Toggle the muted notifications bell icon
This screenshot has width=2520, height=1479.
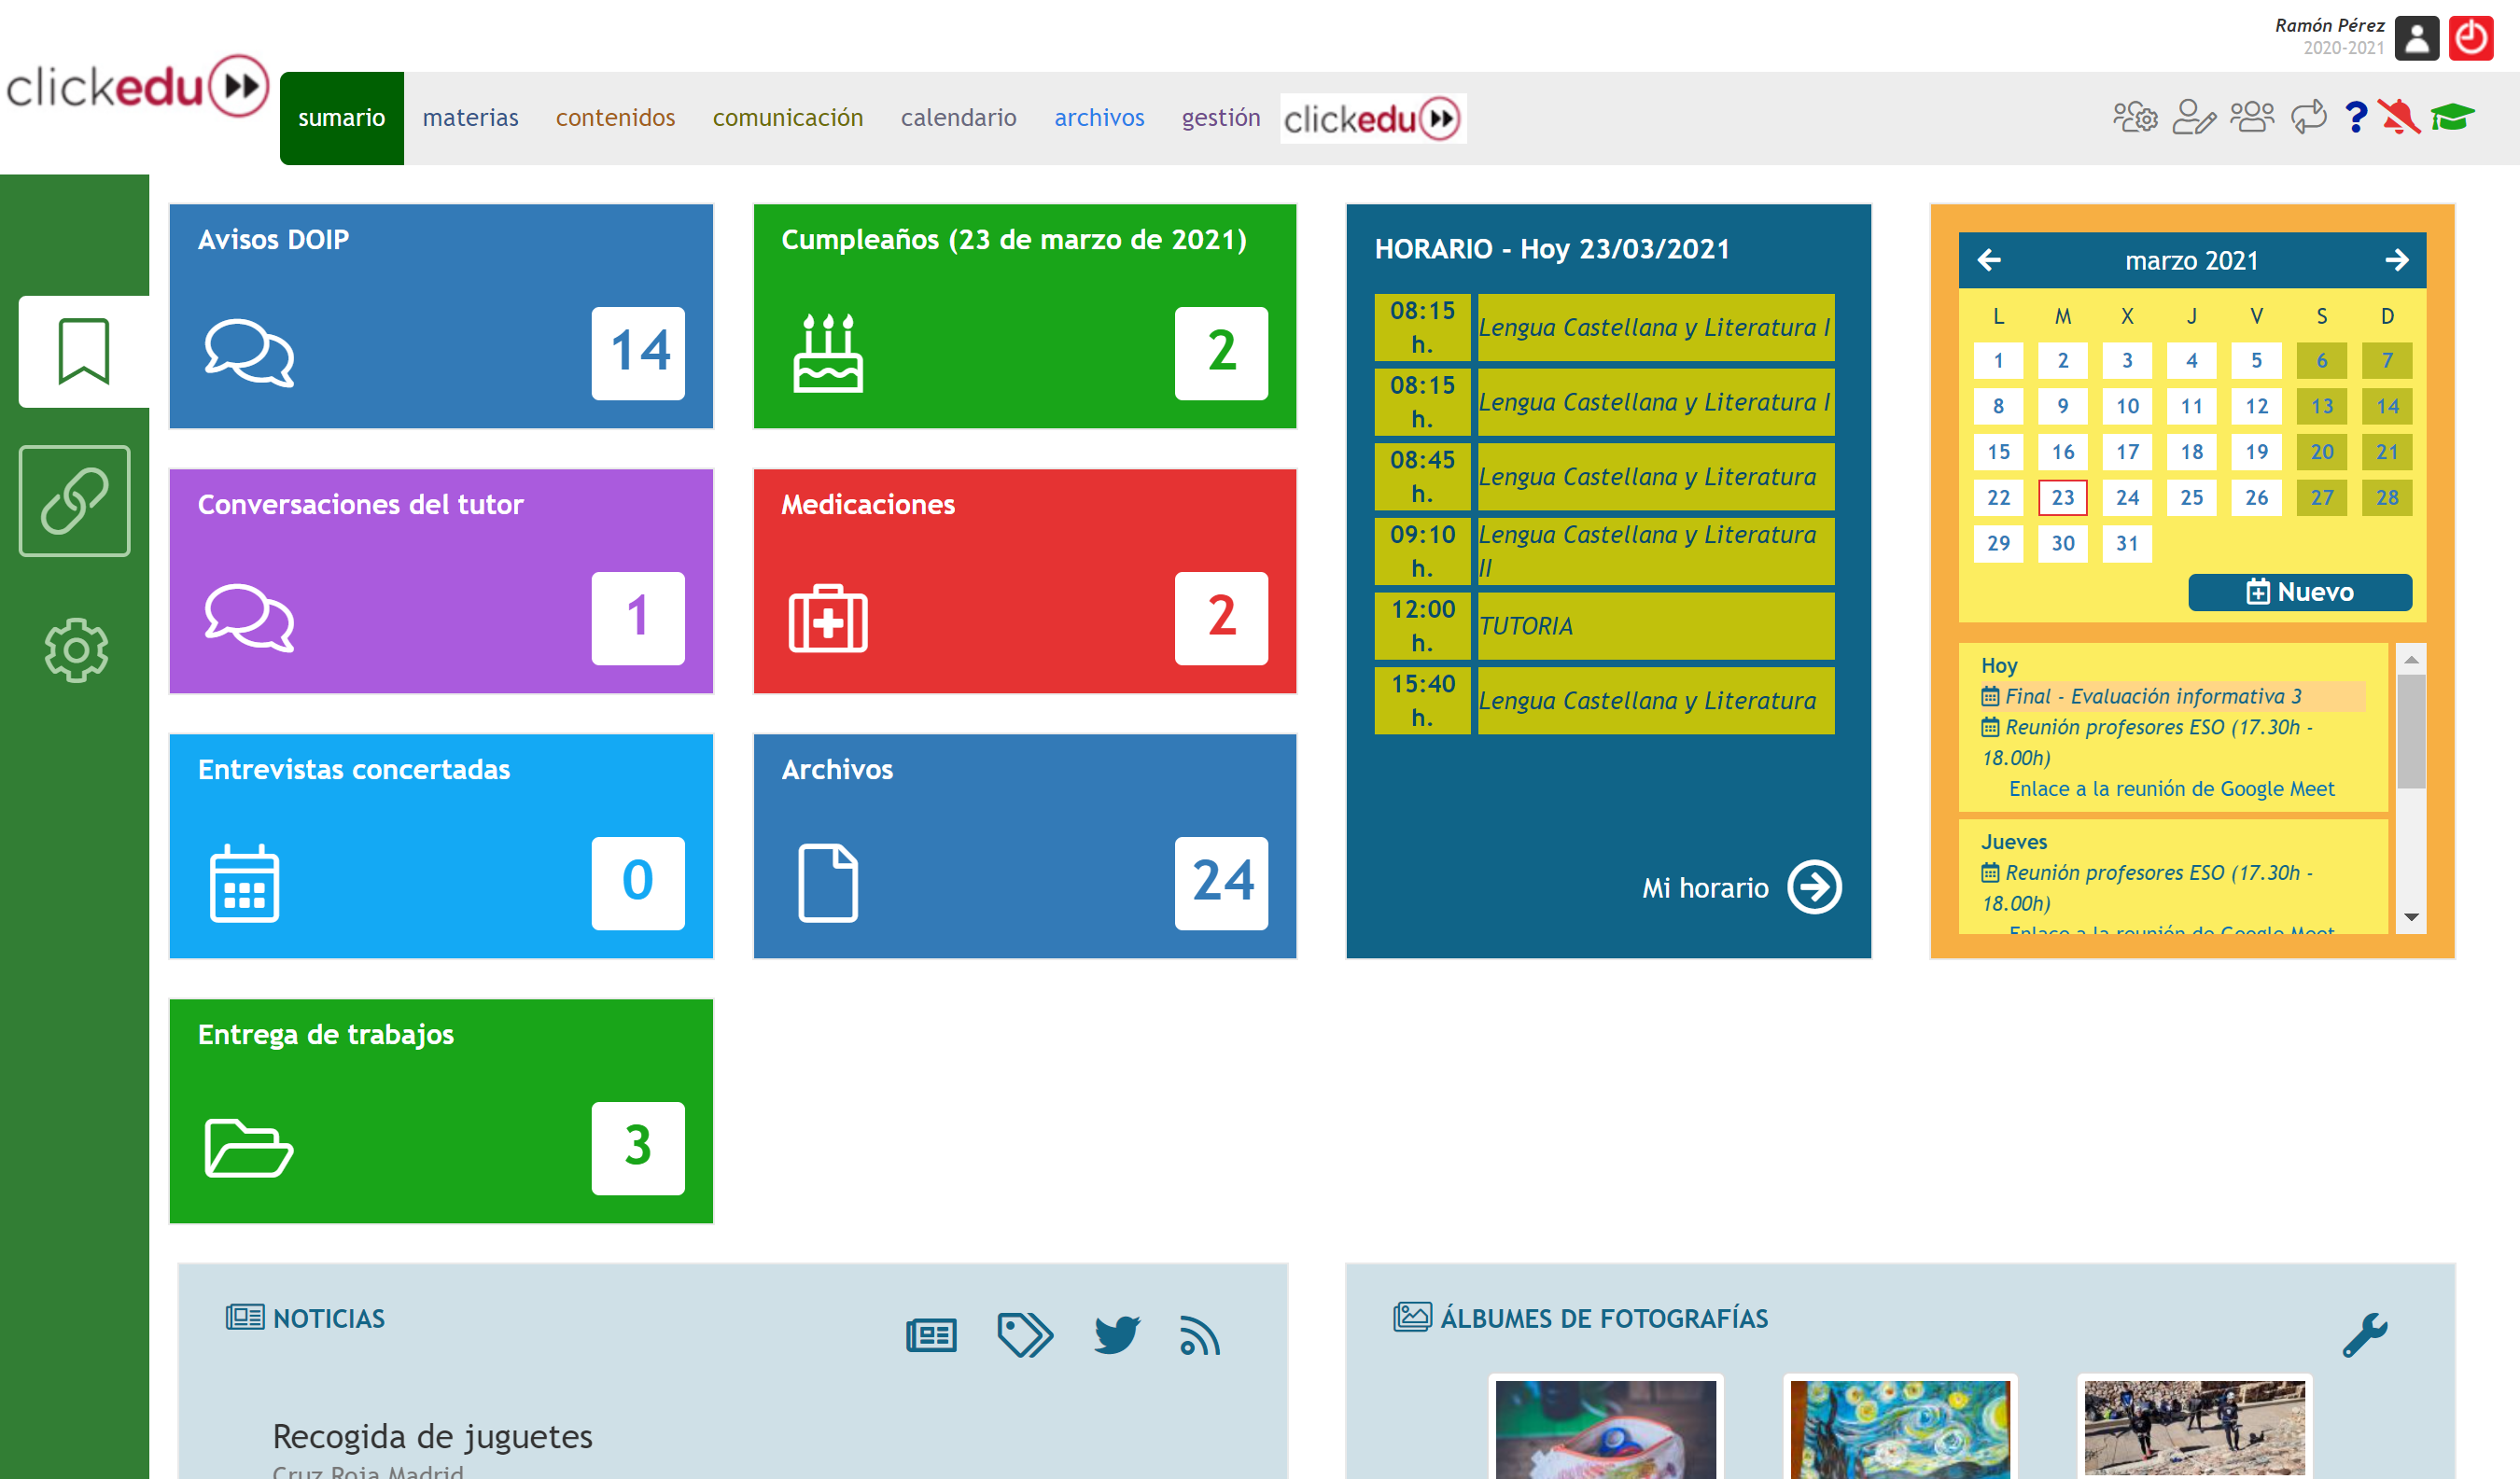click(x=2398, y=117)
